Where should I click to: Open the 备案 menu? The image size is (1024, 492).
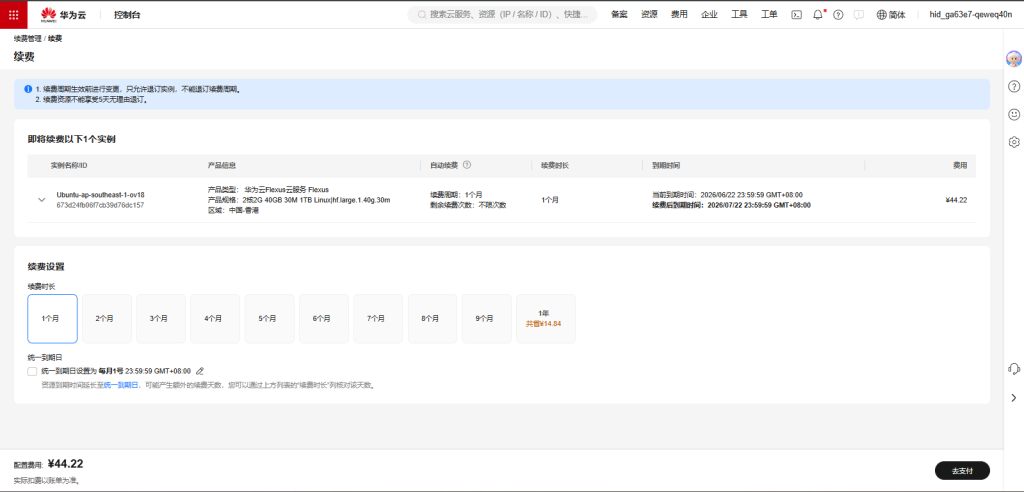[619, 14]
